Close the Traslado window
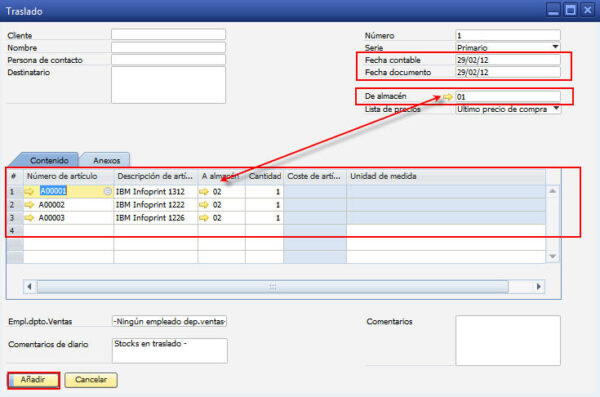Viewport: 600px width, 397px height. pos(588,10)
